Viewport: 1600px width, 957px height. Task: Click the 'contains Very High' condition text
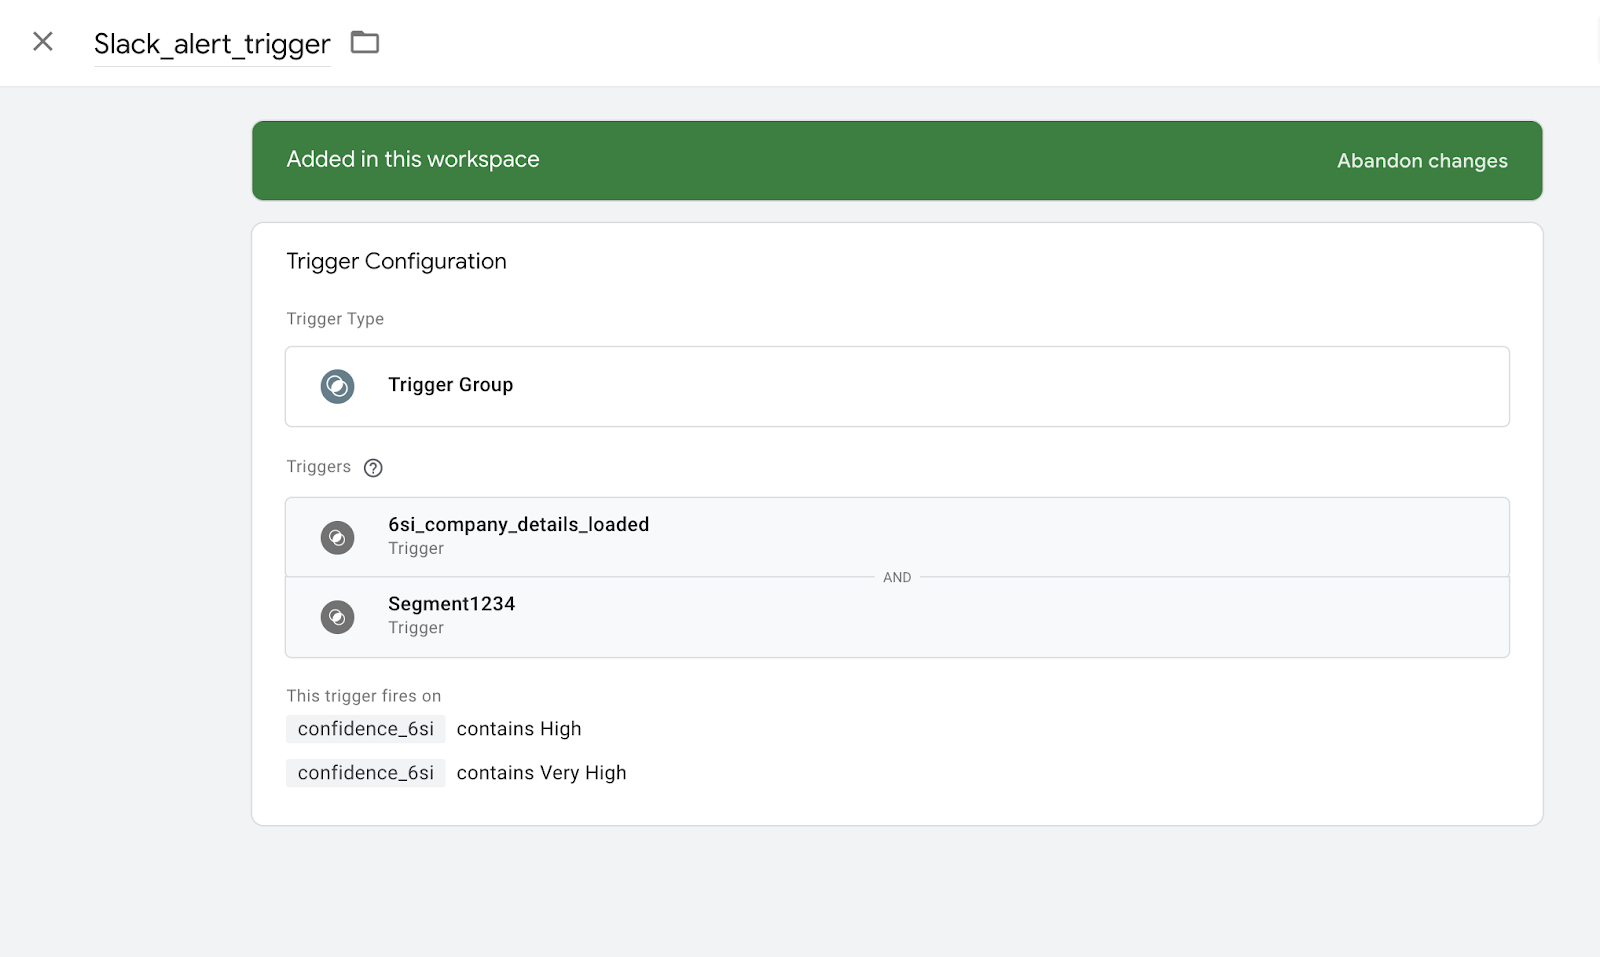(541, 773)
